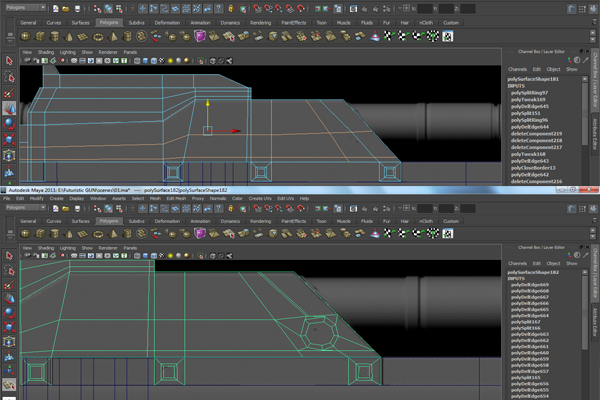The image size is (600, 400).
Task: Create a polygon pyramid from lower window shelf
Action: click(x=113, y=233)
